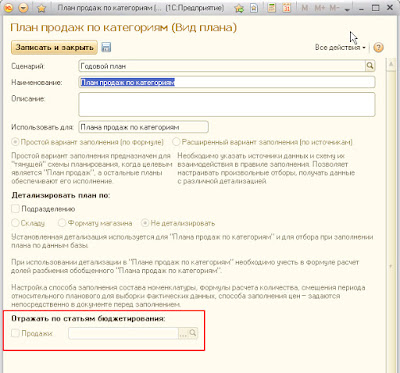Click the 1C application logo icon
The width and height of the screenshot is (400, 373).
[8, 8]
